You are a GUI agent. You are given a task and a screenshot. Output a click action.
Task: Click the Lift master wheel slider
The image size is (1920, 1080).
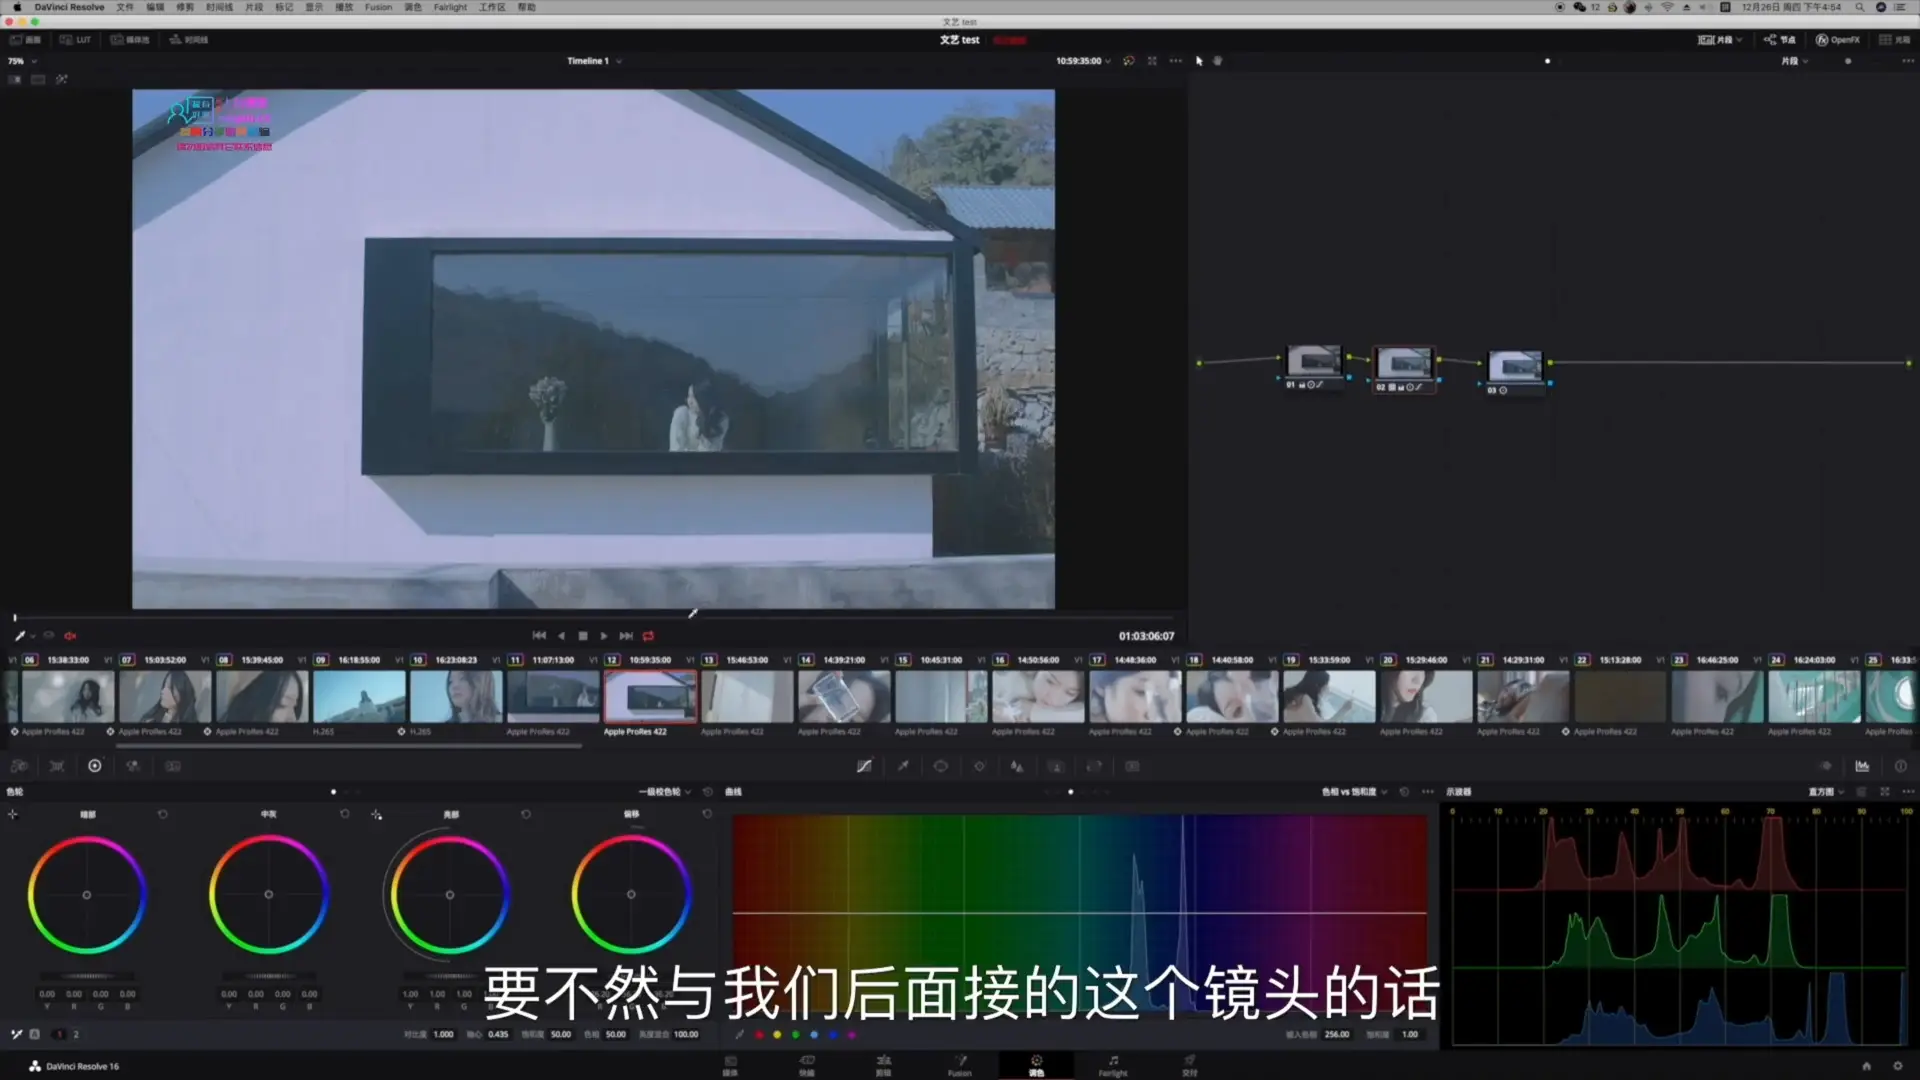tap(87, 976)
